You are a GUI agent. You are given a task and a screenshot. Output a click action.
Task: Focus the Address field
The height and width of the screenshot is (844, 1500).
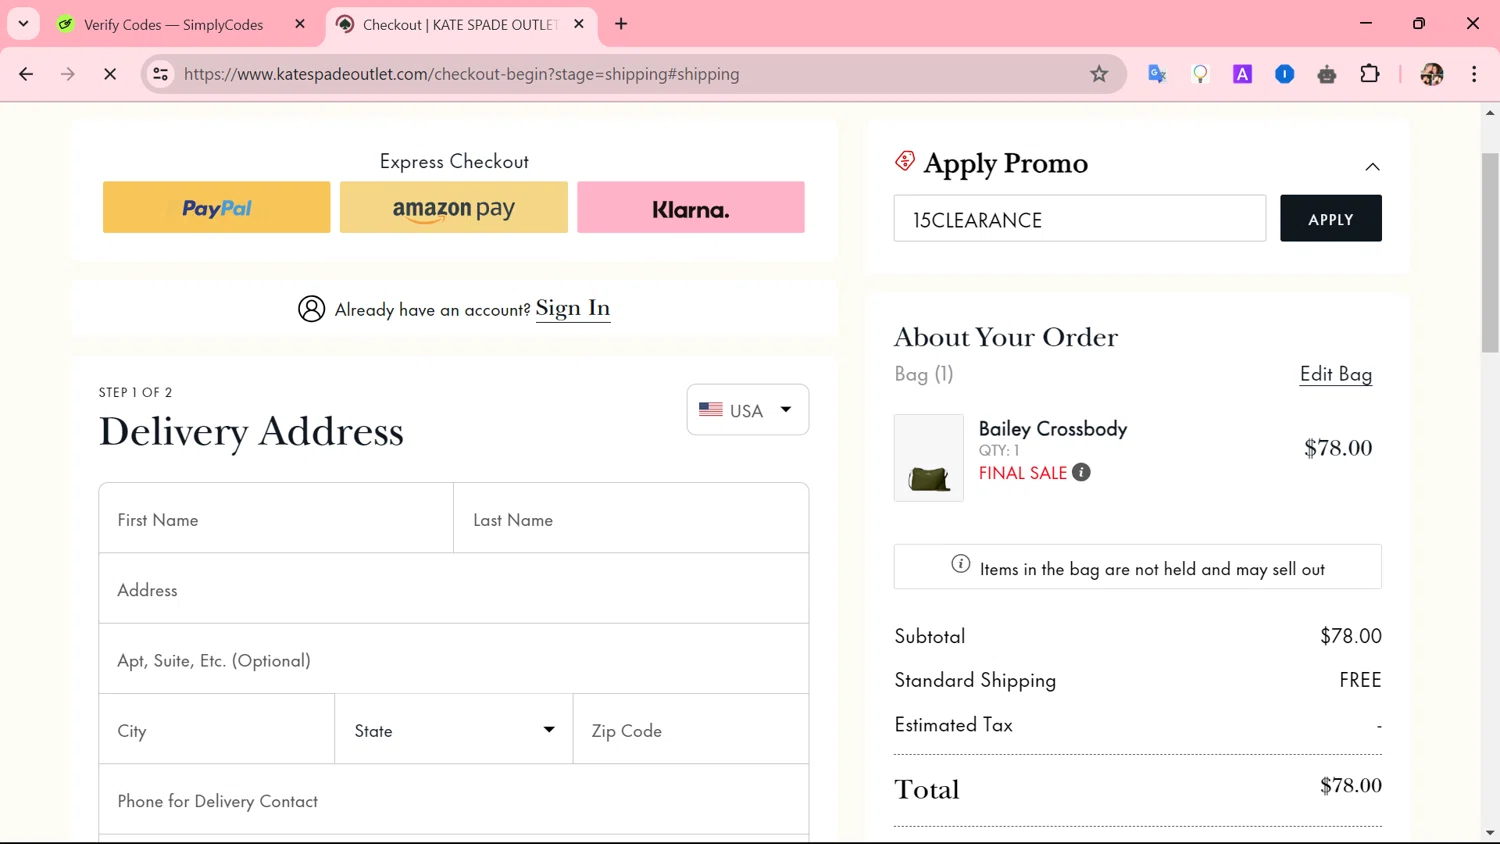point(454,589)
